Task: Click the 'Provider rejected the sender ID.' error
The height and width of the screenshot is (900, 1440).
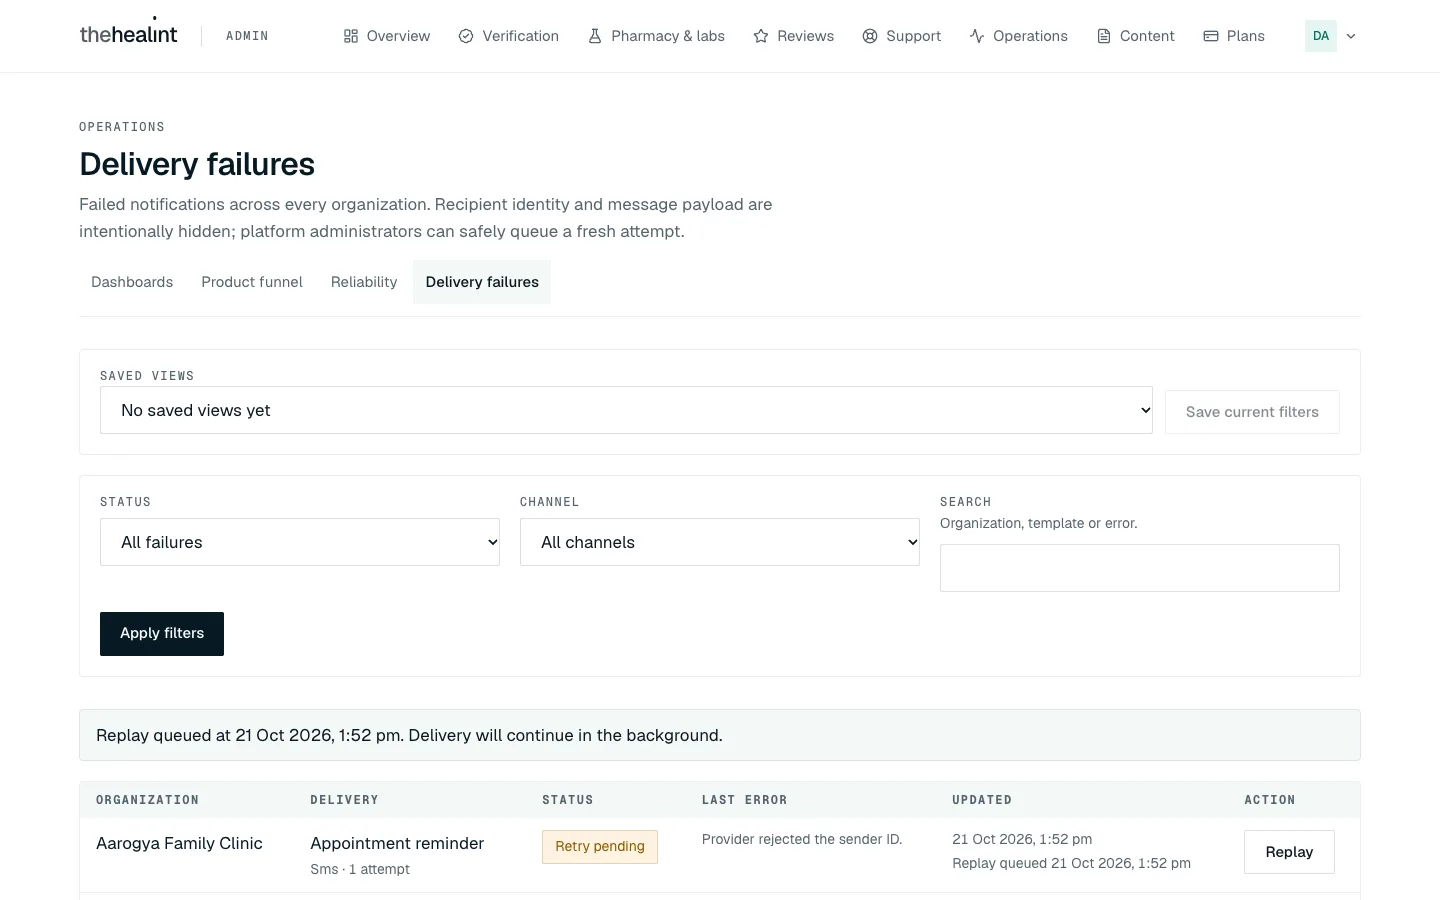Action: (x=802, y=840)
